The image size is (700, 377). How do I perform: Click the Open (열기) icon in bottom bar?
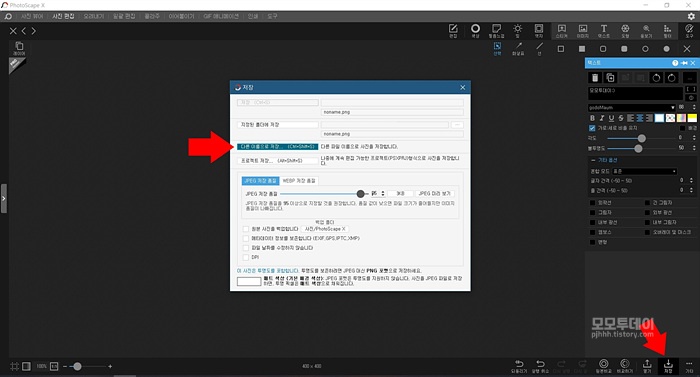point(647,366)
